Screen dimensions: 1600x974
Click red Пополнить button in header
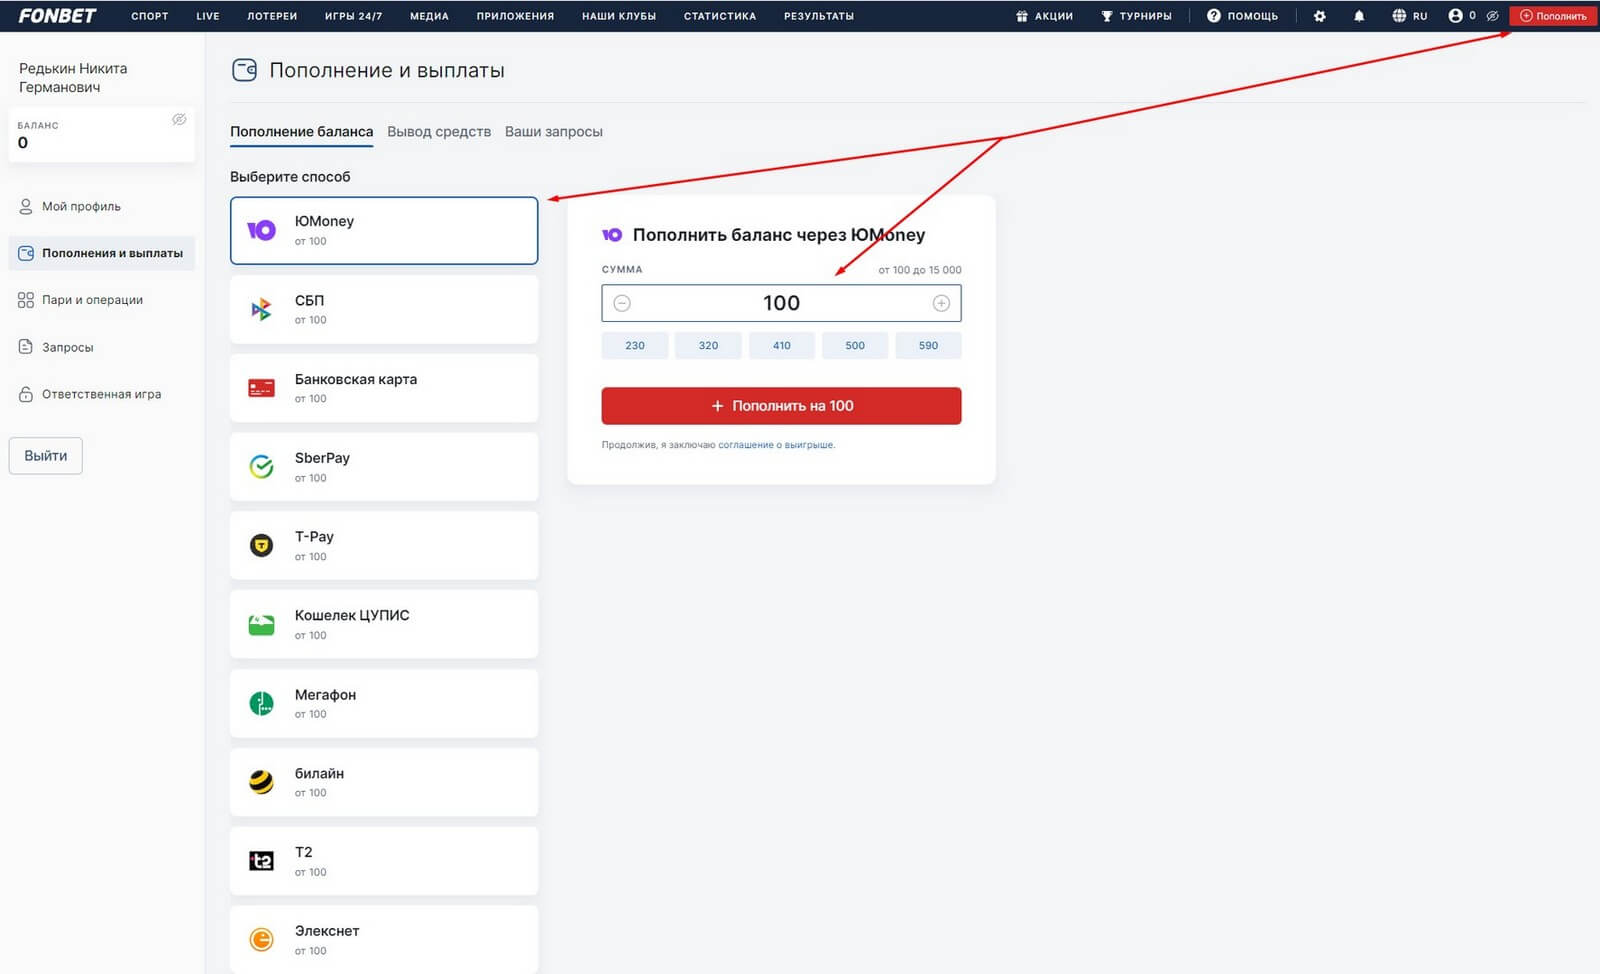(x=1553, y=16)
